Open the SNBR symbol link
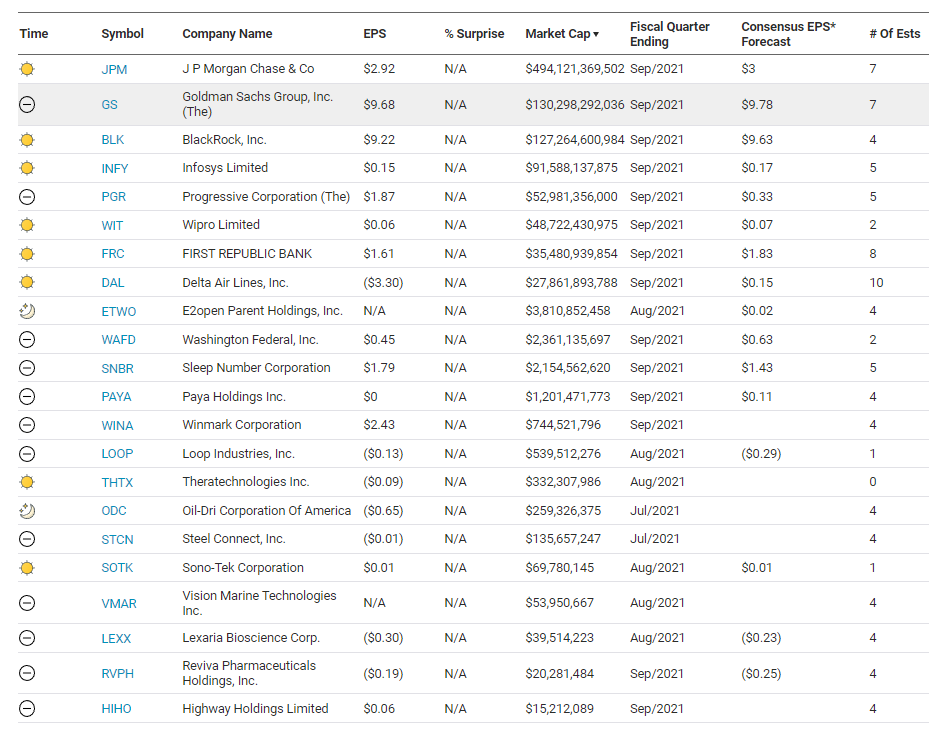The image size is (929, 735). click(117, 368)
